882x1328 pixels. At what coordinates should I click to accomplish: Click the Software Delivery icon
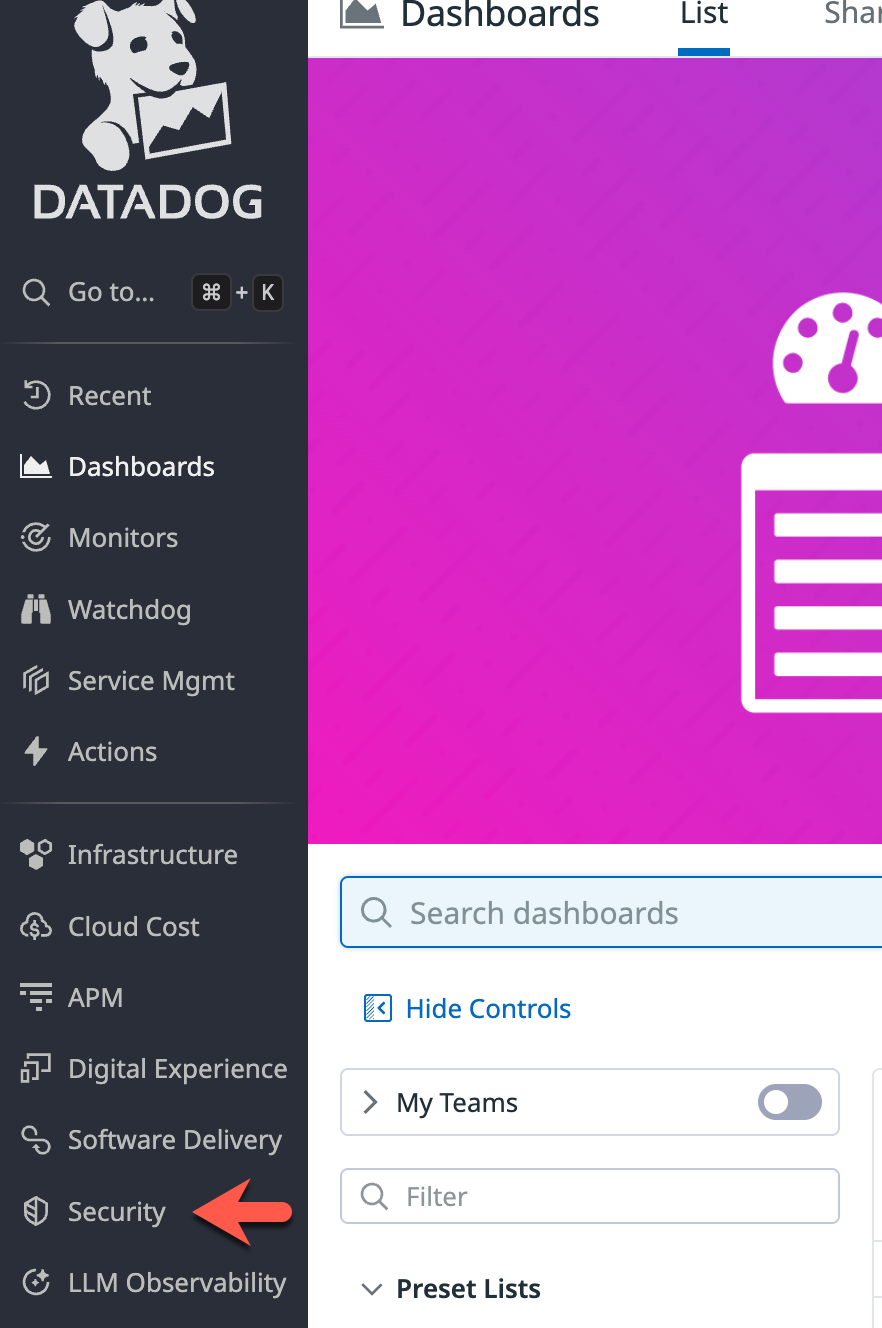pos(36,1140)
